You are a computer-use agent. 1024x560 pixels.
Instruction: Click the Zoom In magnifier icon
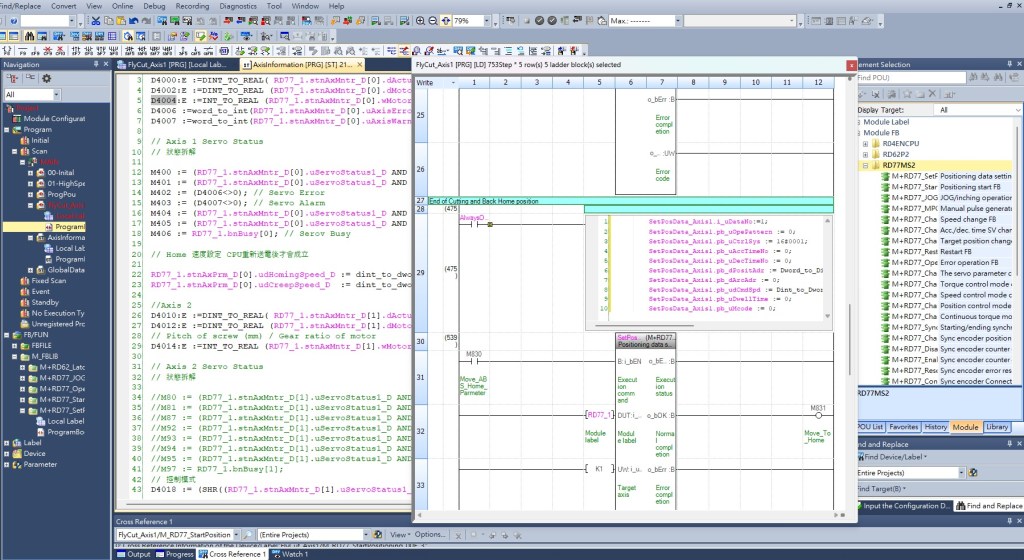(421, 21)
